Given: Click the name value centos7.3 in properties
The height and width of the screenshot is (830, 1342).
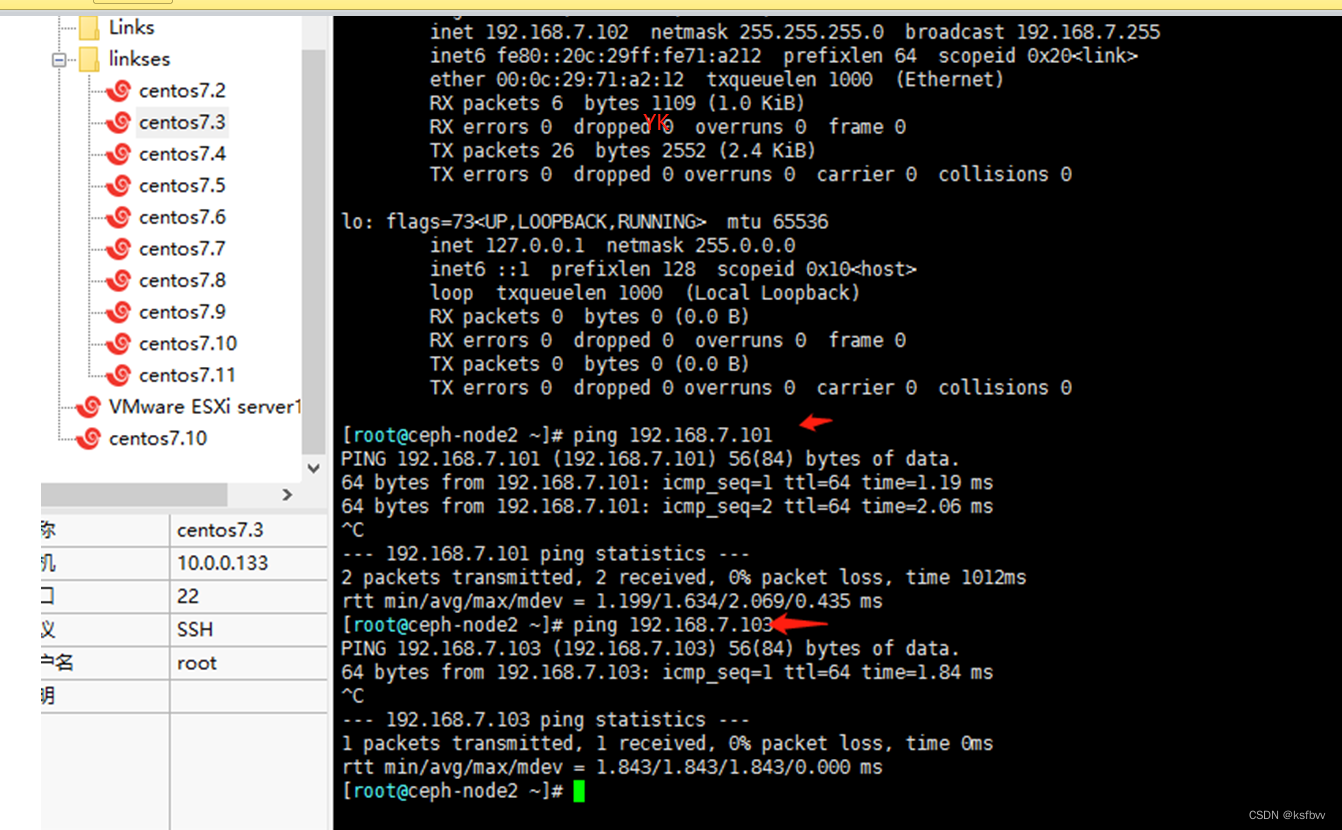Looking at the screenshot, I should pos(220,530).
